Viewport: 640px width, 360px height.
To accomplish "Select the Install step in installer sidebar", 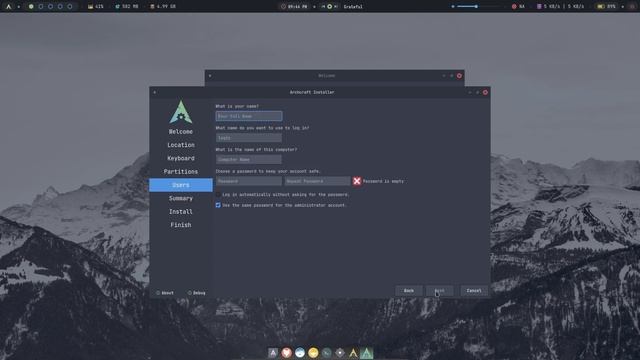I will [181, 211].
